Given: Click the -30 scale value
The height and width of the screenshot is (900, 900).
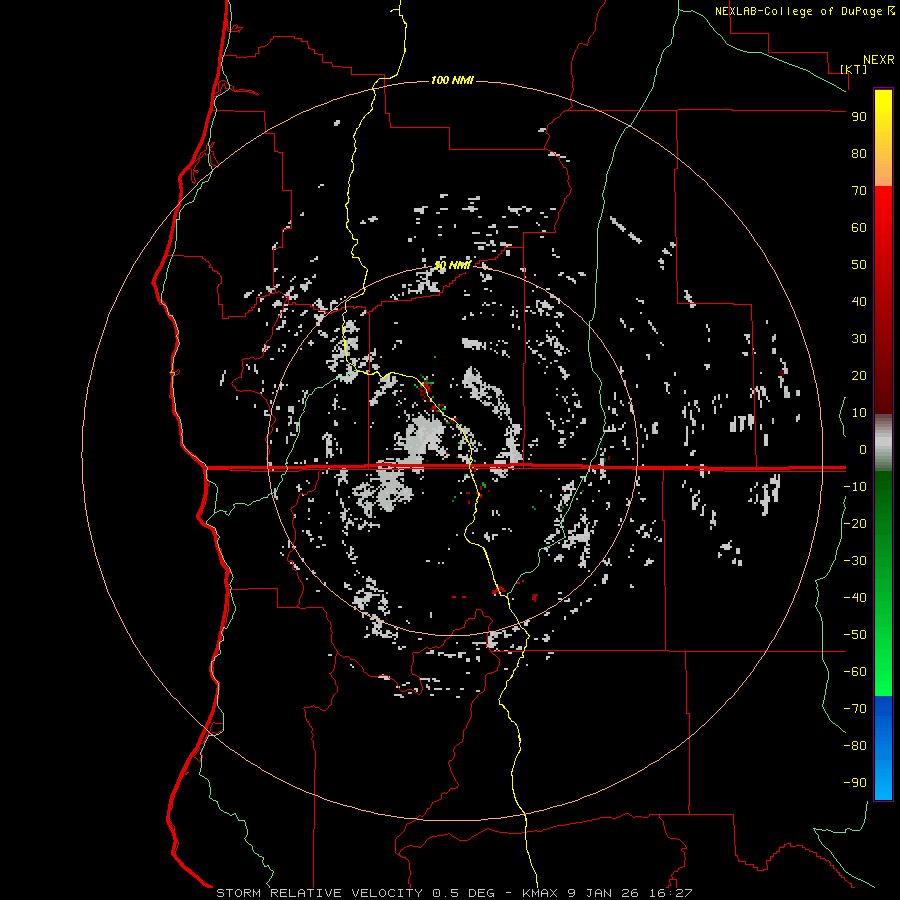Looking at the screenshot, I should click(855, 561).
